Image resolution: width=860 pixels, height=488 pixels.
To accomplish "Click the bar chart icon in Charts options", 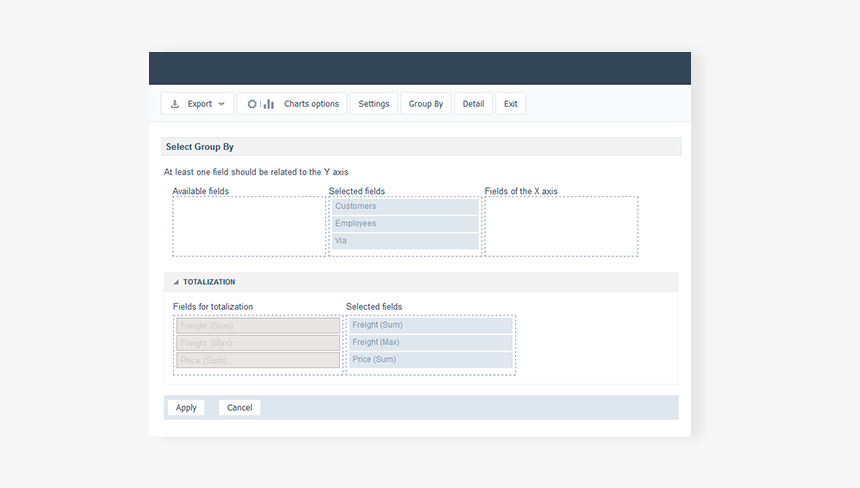I will pos(268,104).
